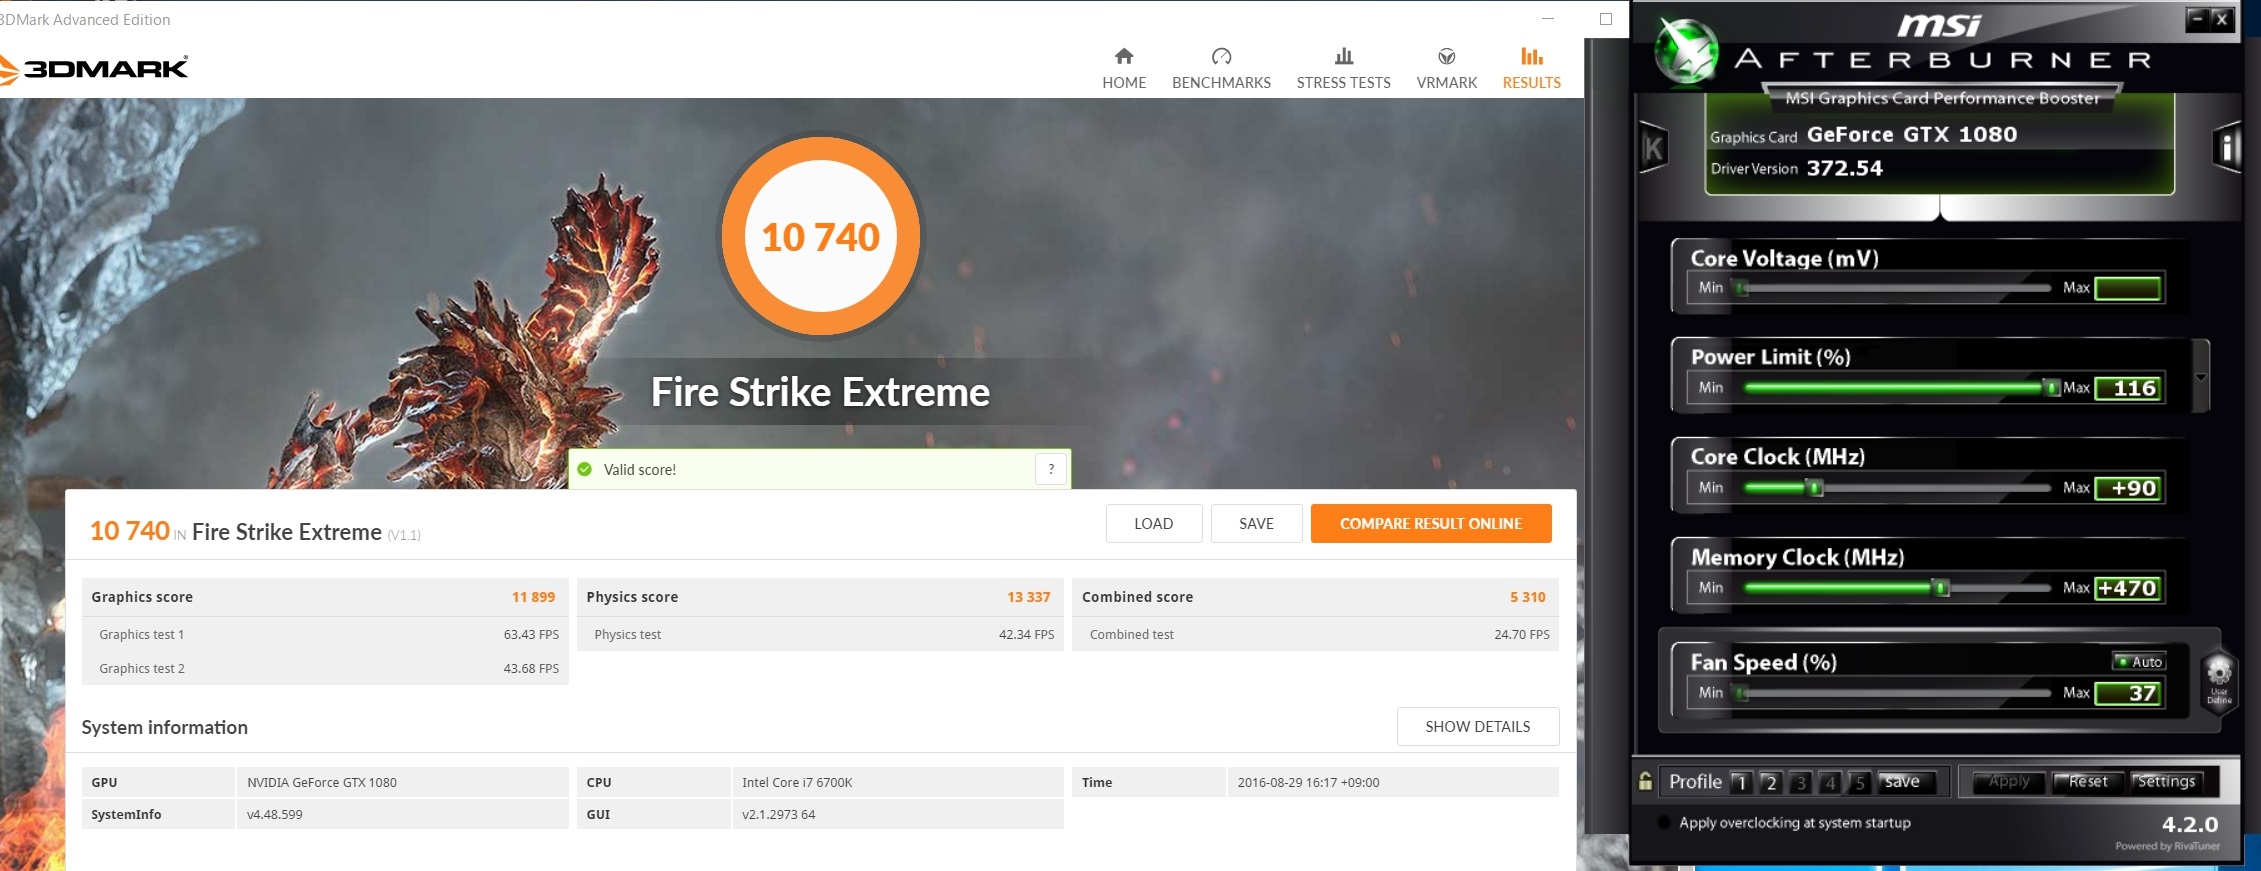This screenshot has height=871, width=2261.
Task: Select the Results tab
Action: [x=1531, y=68]
